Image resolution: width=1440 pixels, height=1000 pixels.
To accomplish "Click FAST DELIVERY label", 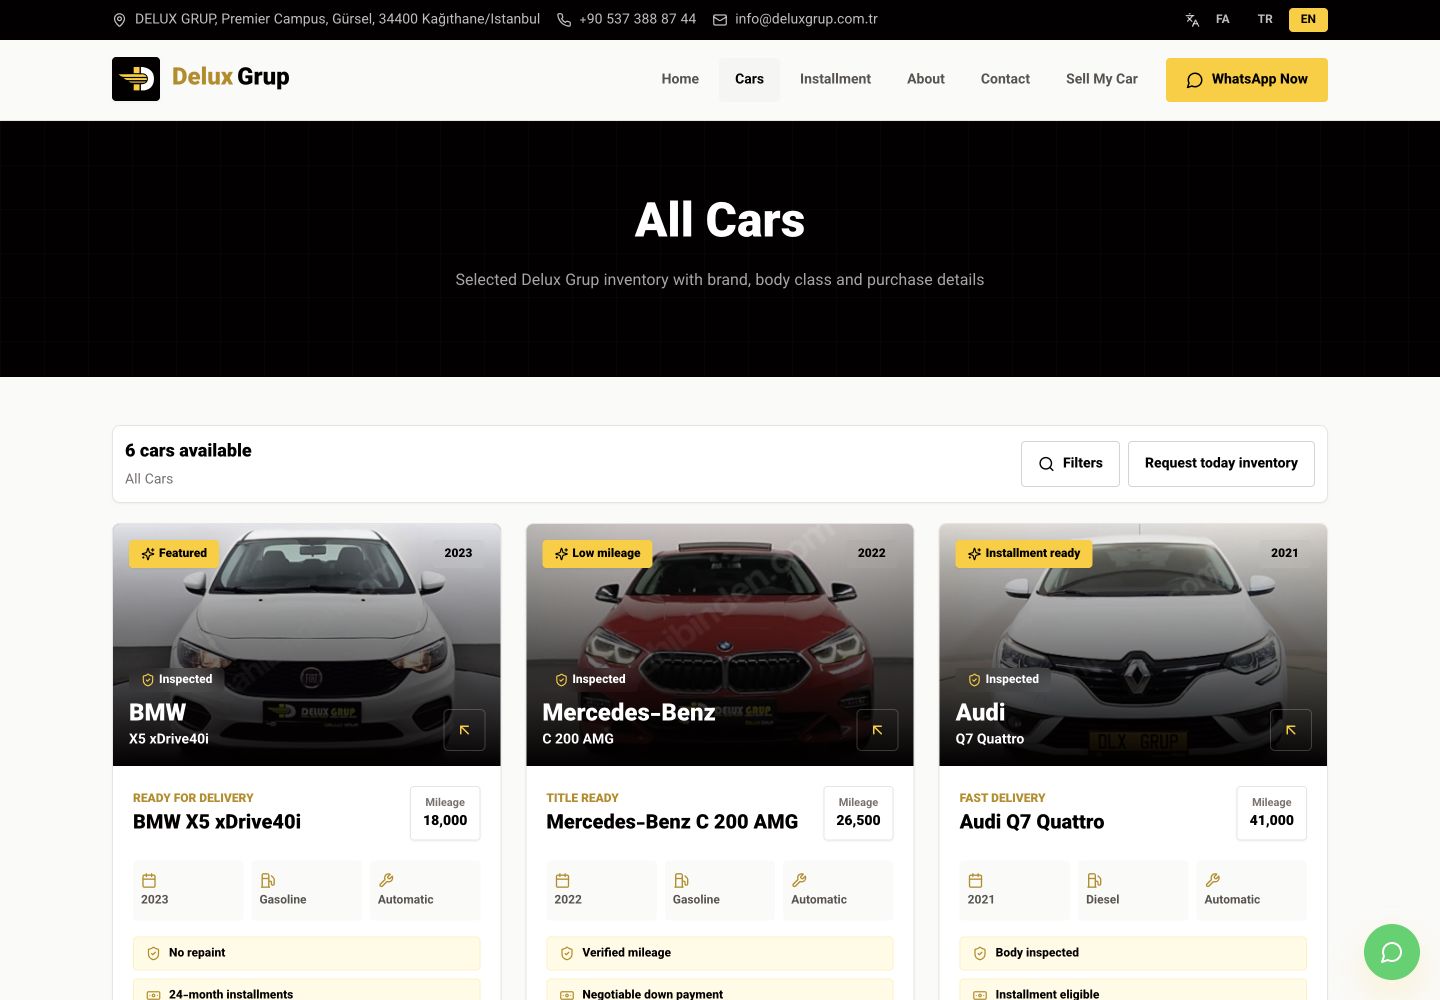I will pyautogui.click(x=1002, y=798).
